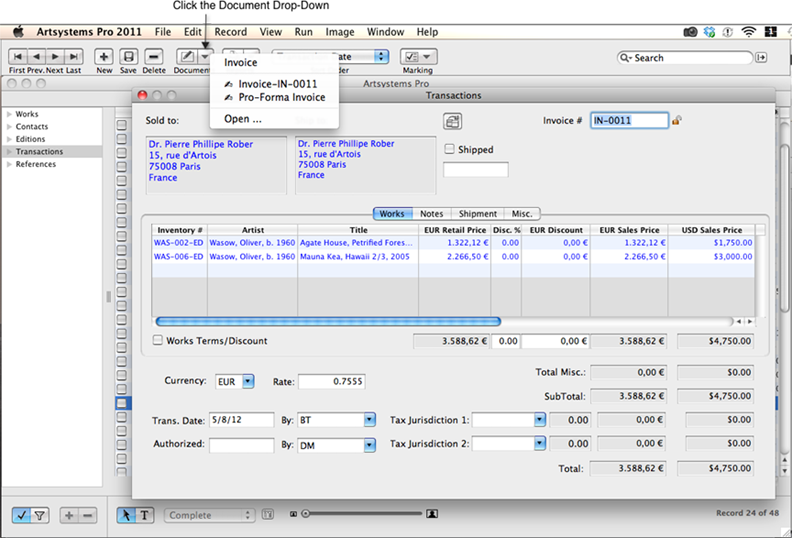Go to the First record
Viewport: 792px width, 538px height.
(18, 57)
